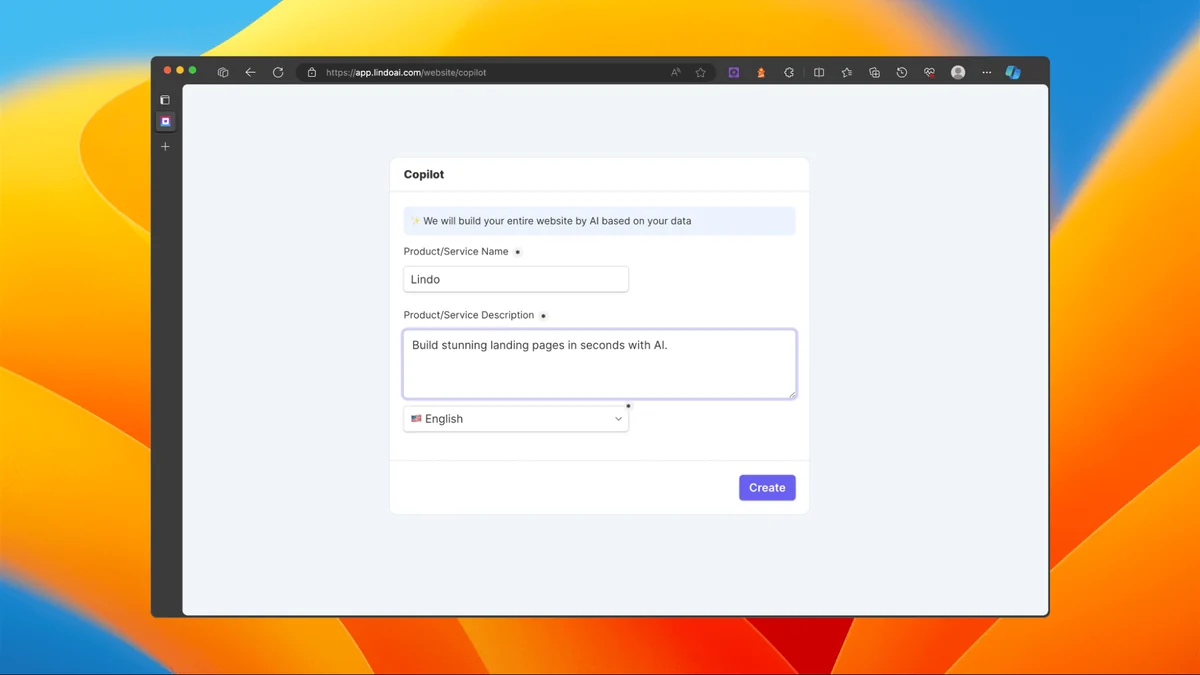The width and height of the screenshot is (1200, 675).
Task: Click the textarea resize handle corner
Action: (x=793, y=394)
